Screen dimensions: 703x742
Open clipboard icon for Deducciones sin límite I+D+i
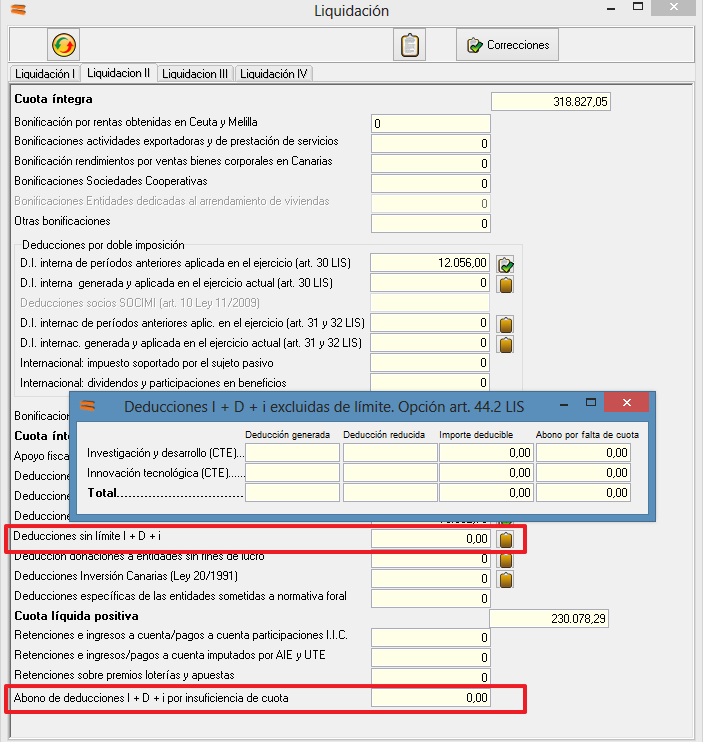506,539
